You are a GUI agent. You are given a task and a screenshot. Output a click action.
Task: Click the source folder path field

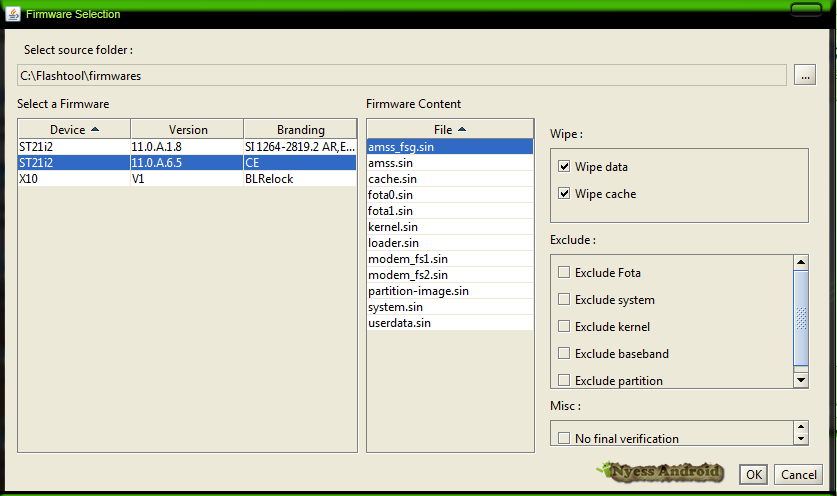(x=402, y=75)
